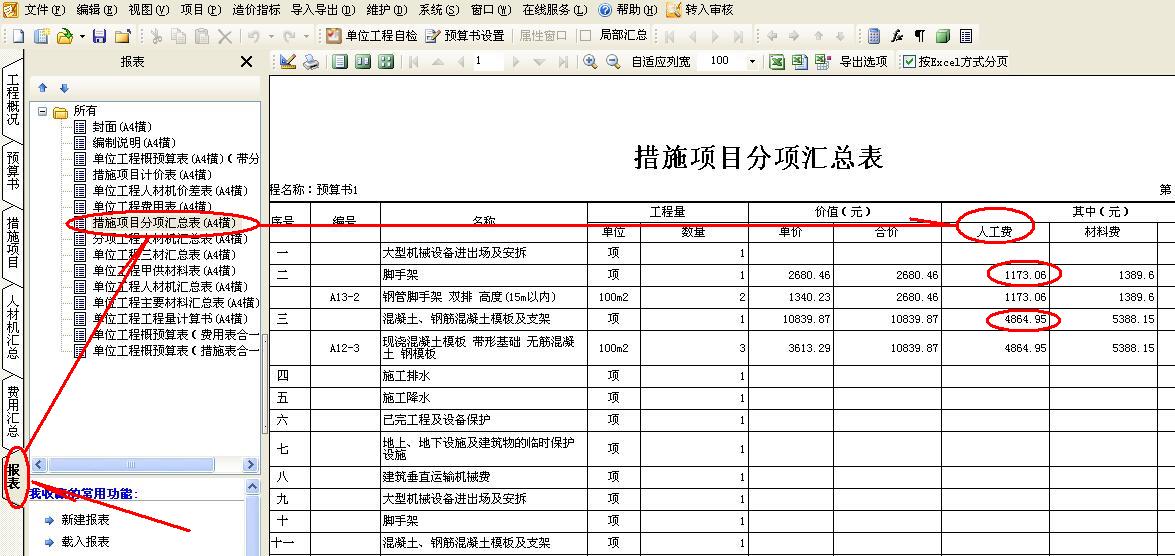Click the calculator icon in the toolbar
This screenshot has width=1175, height=556.
pos(874,36)
